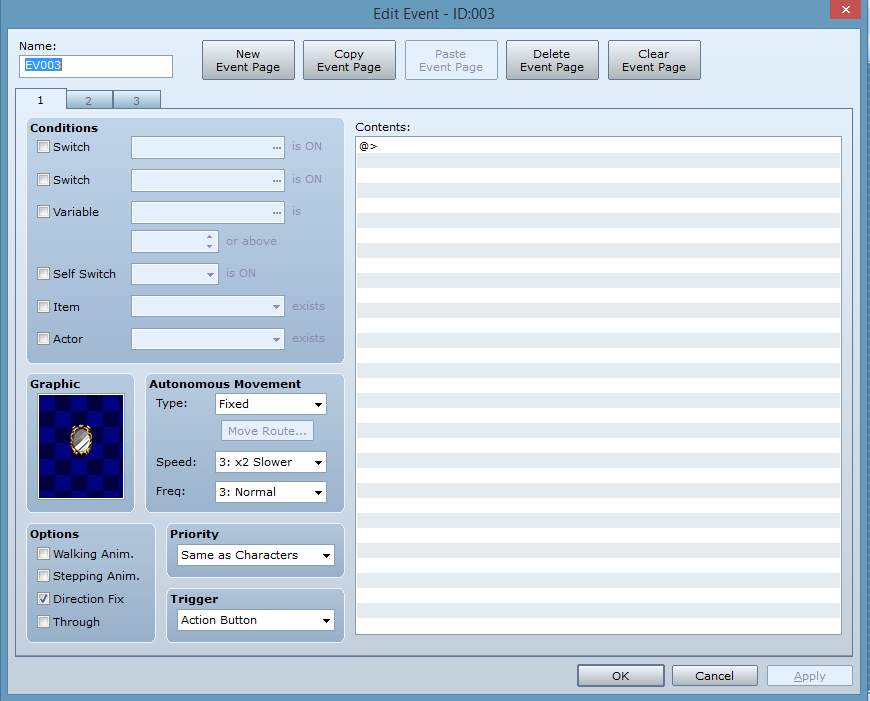This screenshot has width=870, height=701.
Task: Enable the Self Switch condition
Action: [43, 274]
